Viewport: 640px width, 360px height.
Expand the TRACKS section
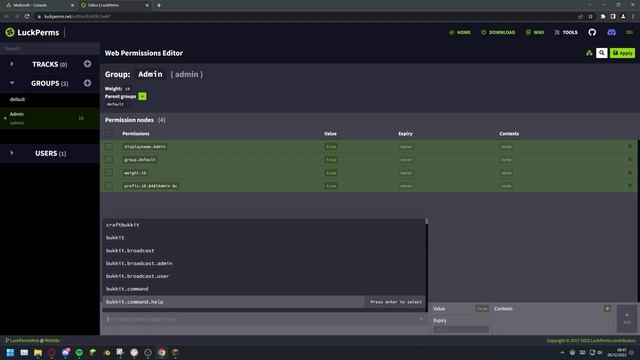point(12,64)
